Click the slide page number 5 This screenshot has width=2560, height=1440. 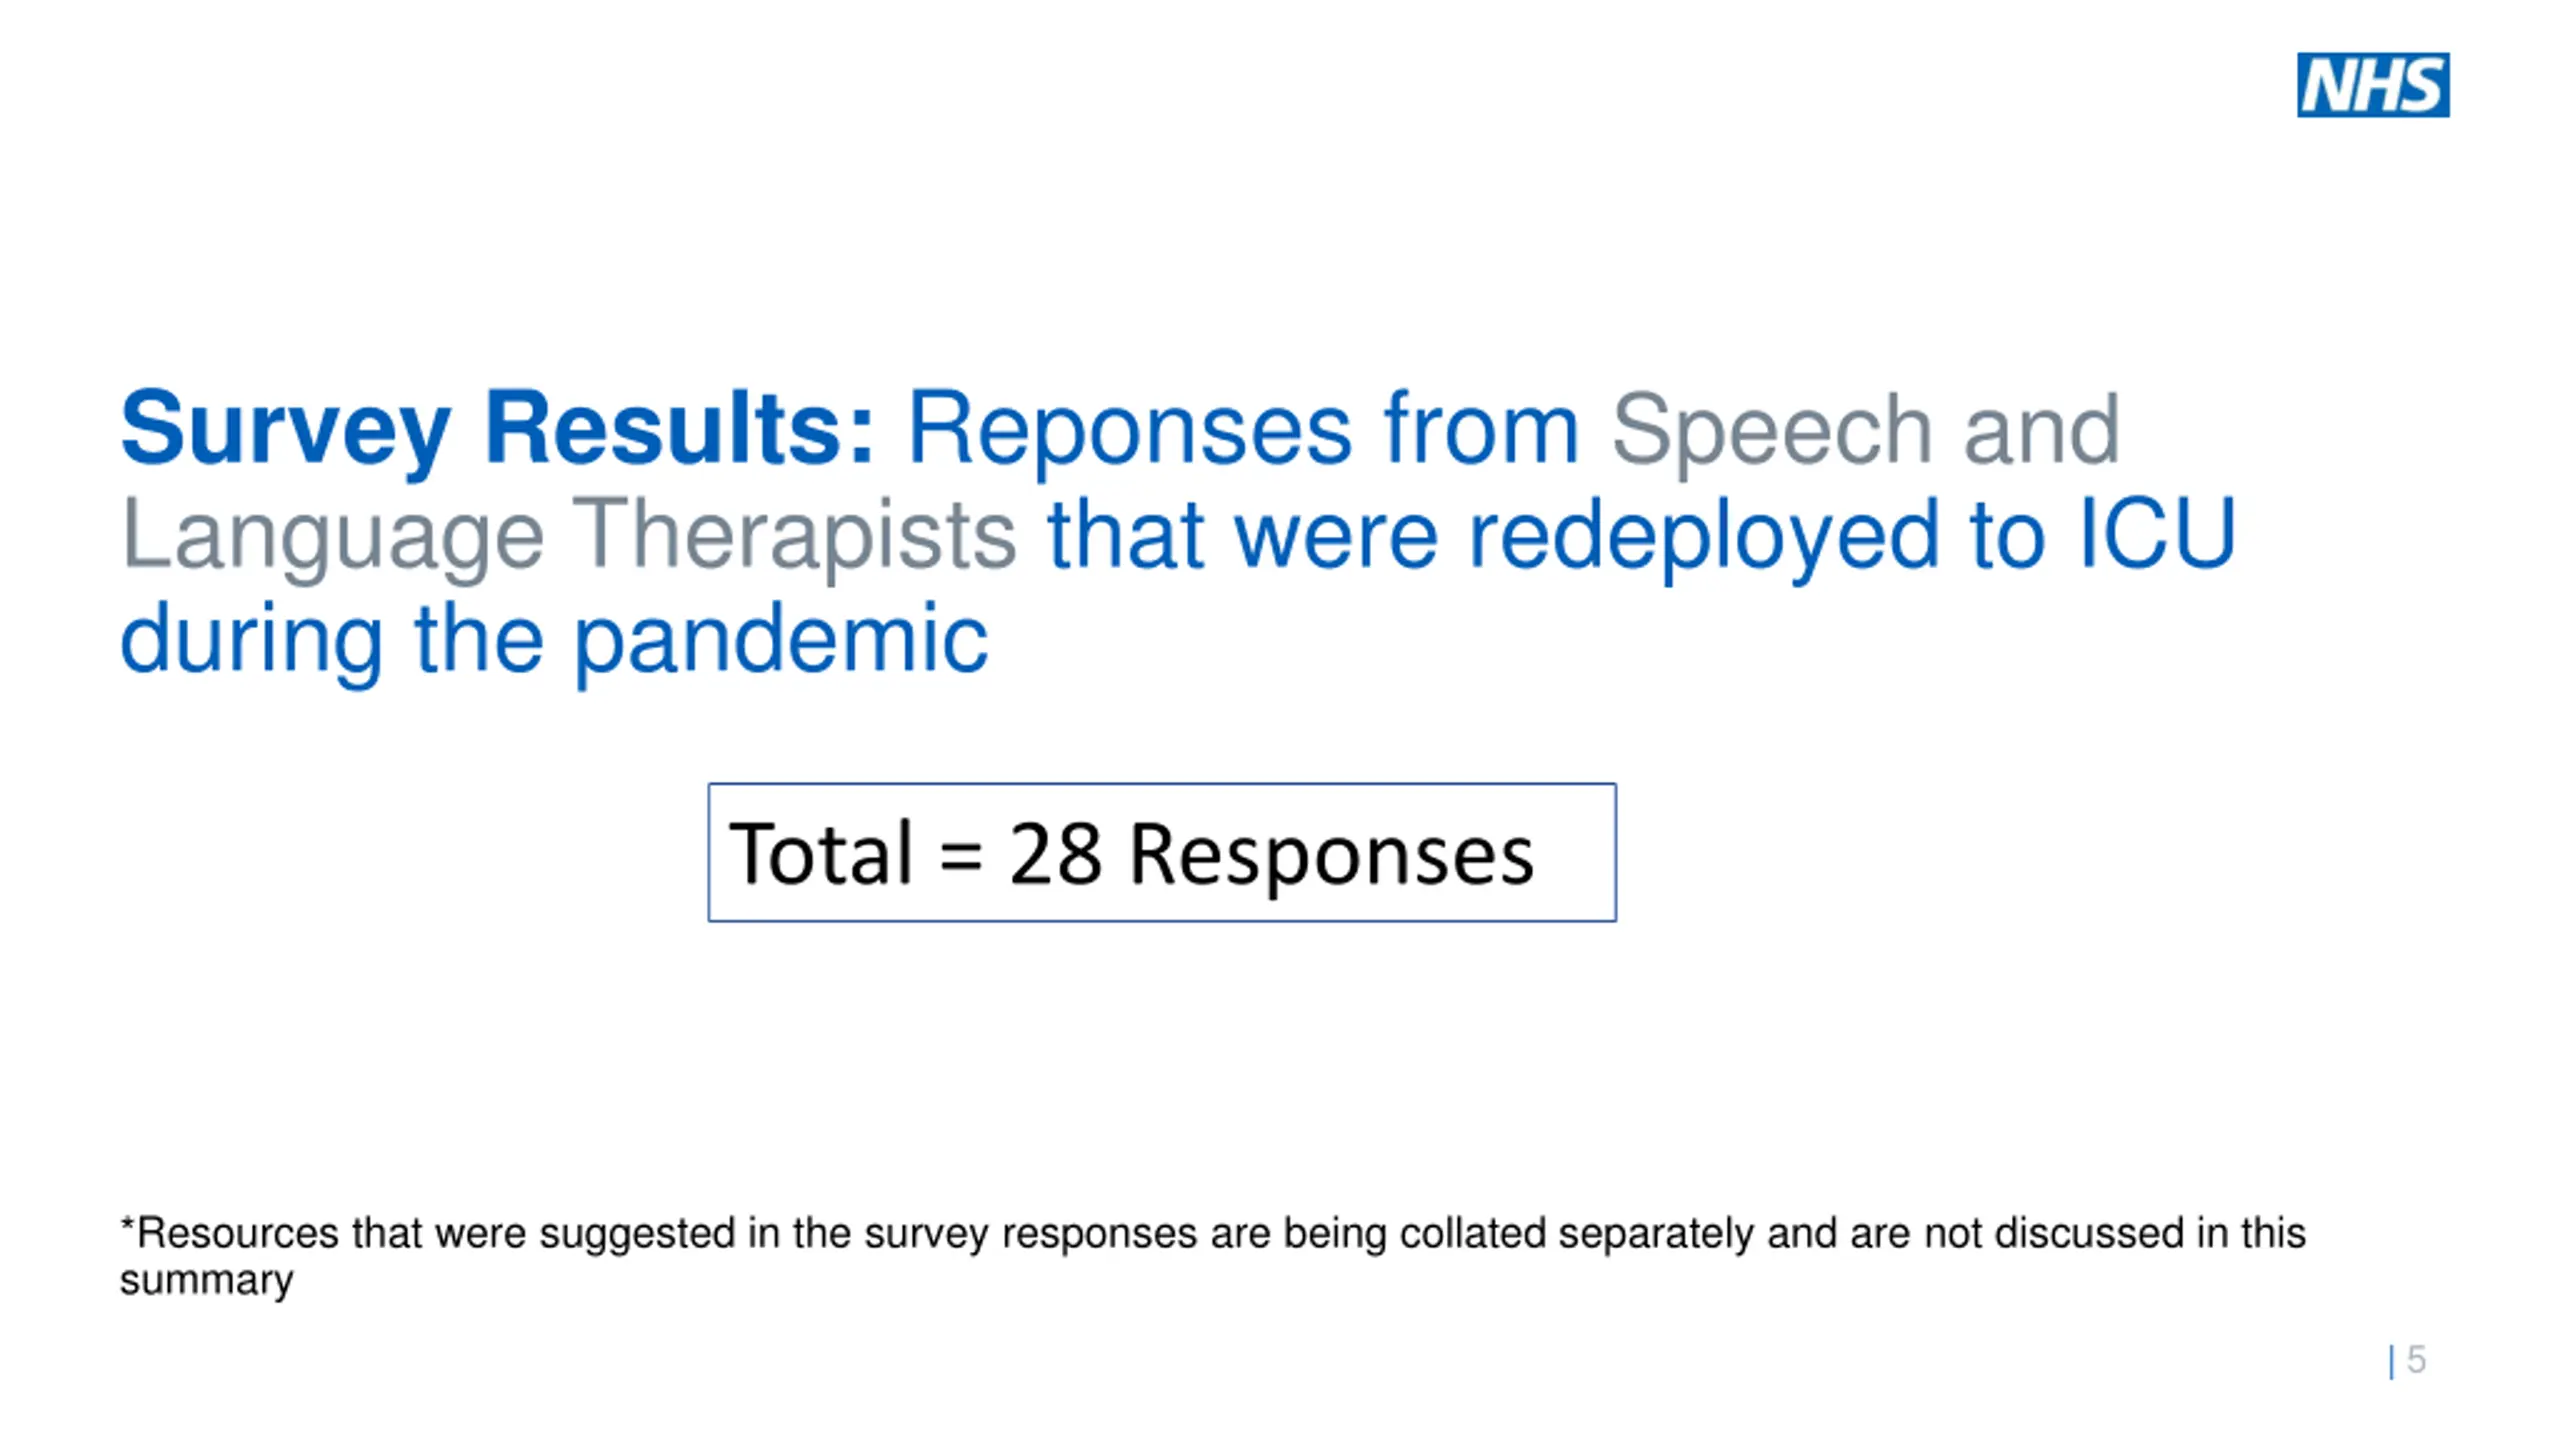2416,1359
